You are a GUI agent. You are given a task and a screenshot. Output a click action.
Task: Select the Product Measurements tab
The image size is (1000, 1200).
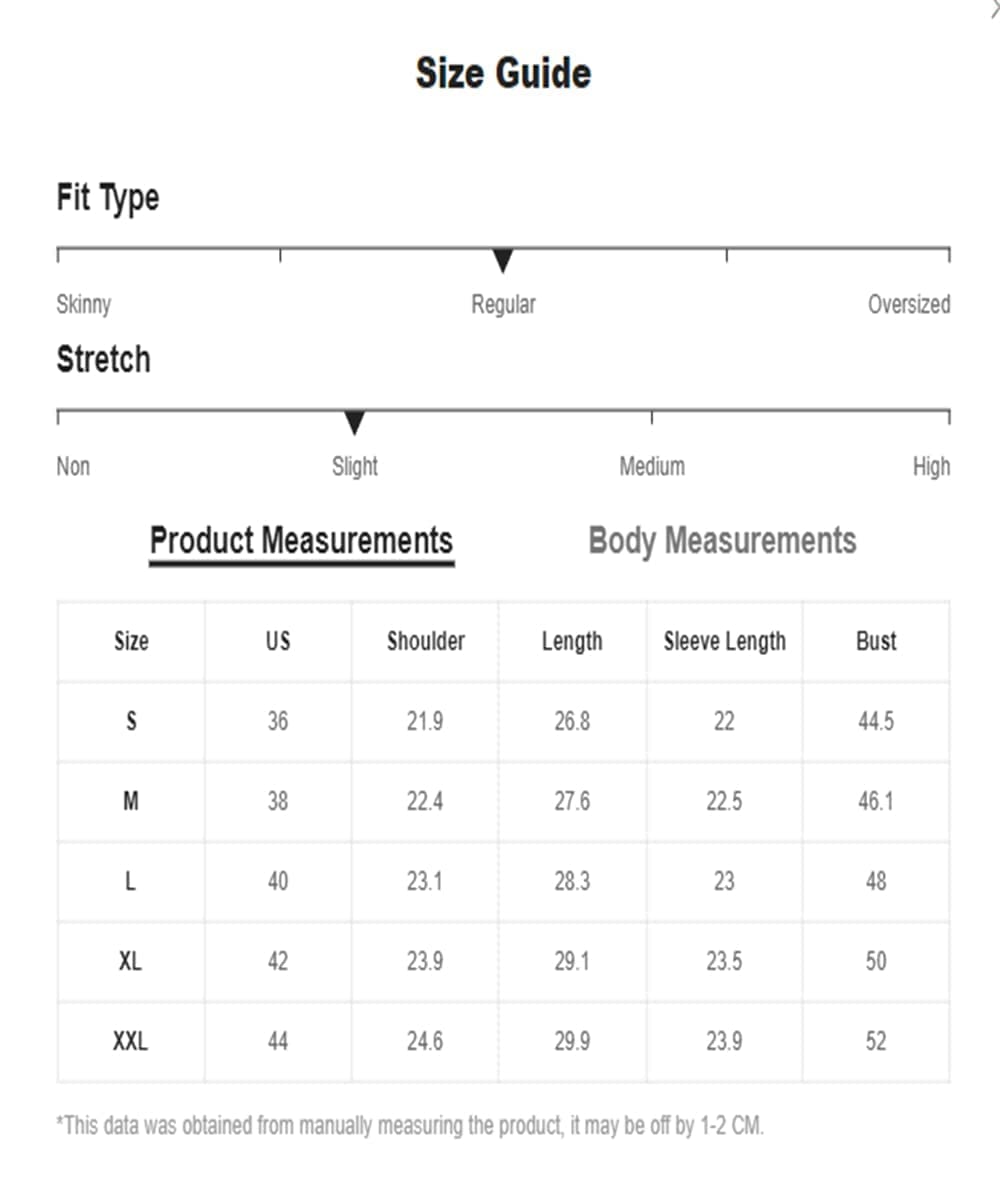pyautogui.click(x=301, y=541)
